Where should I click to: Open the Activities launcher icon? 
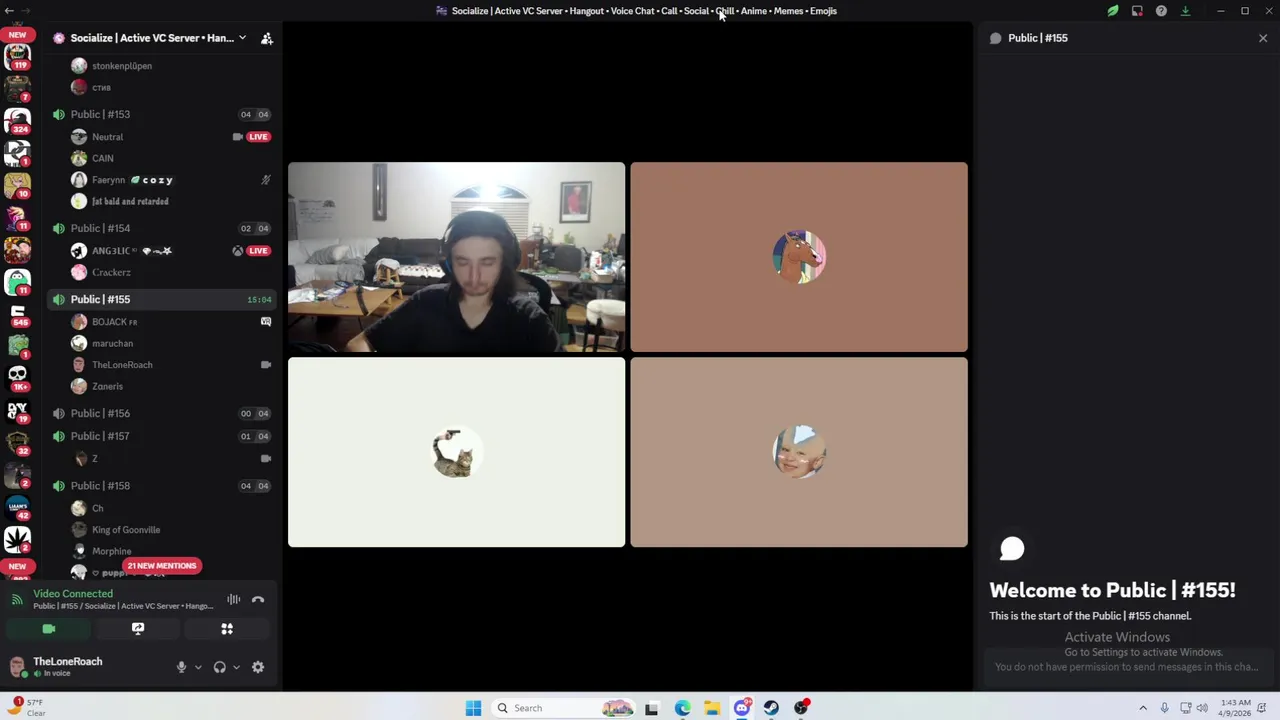[x=227, y=629]
